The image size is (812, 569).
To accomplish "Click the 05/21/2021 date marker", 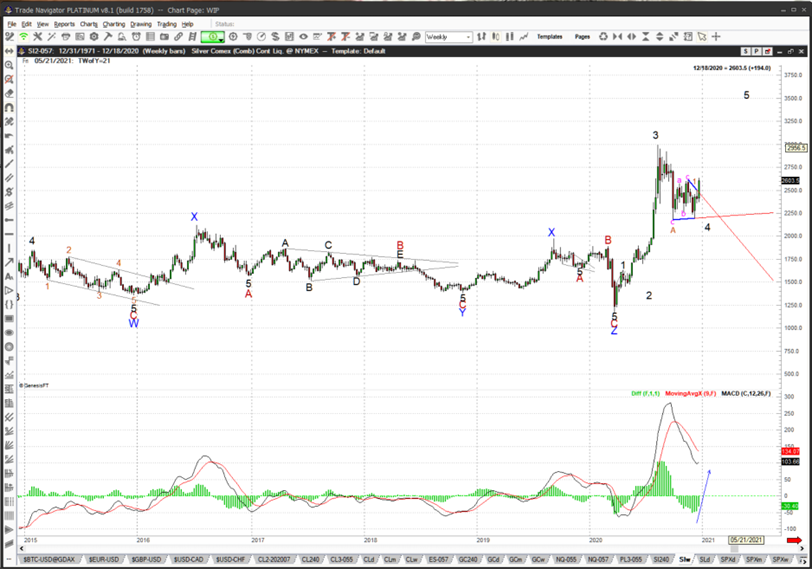I will click(x=746, y=540).
